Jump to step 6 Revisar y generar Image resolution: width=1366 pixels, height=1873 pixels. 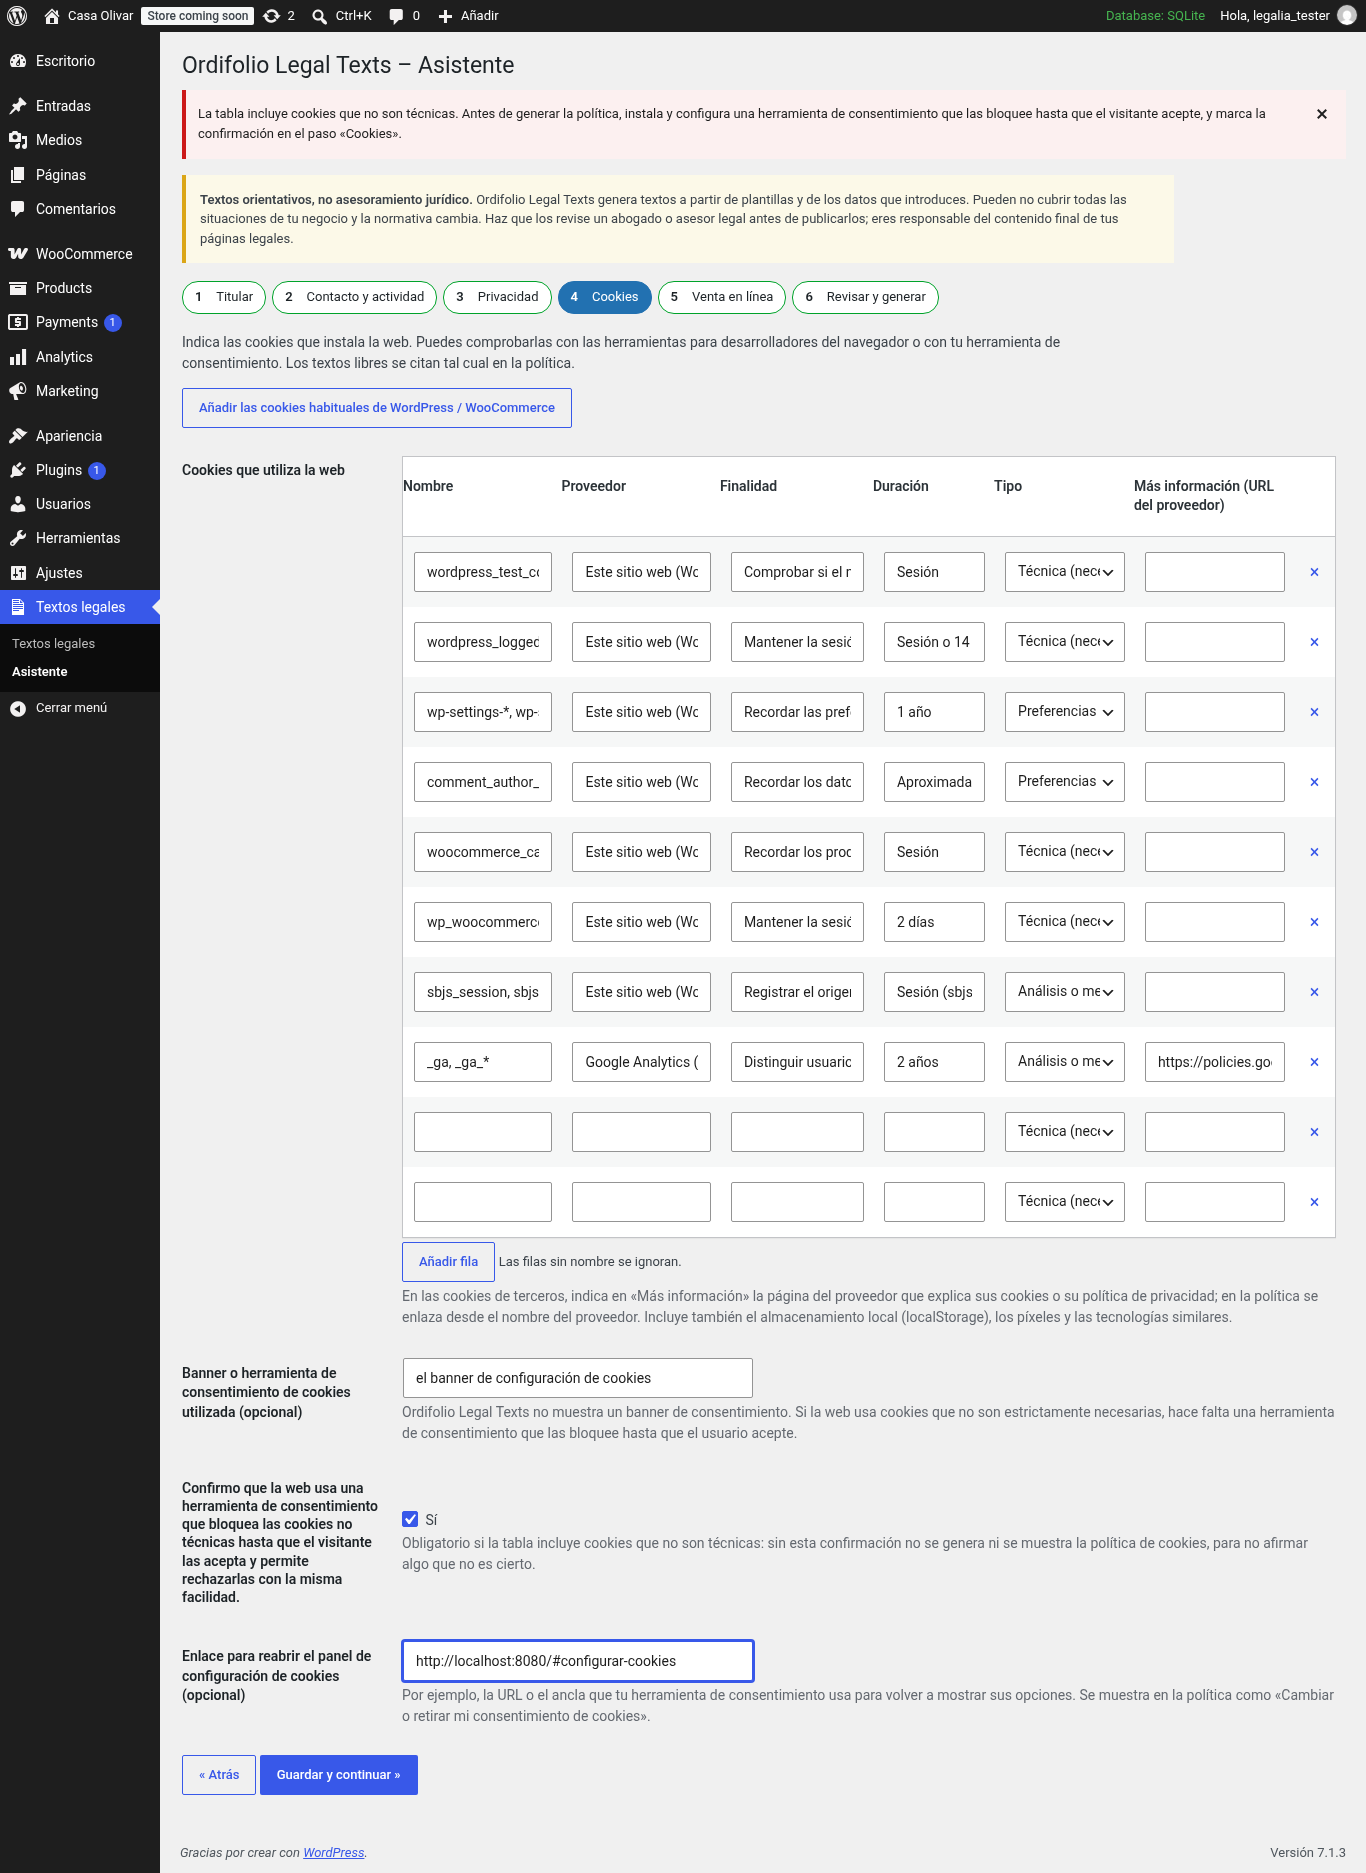coord(865,297)
